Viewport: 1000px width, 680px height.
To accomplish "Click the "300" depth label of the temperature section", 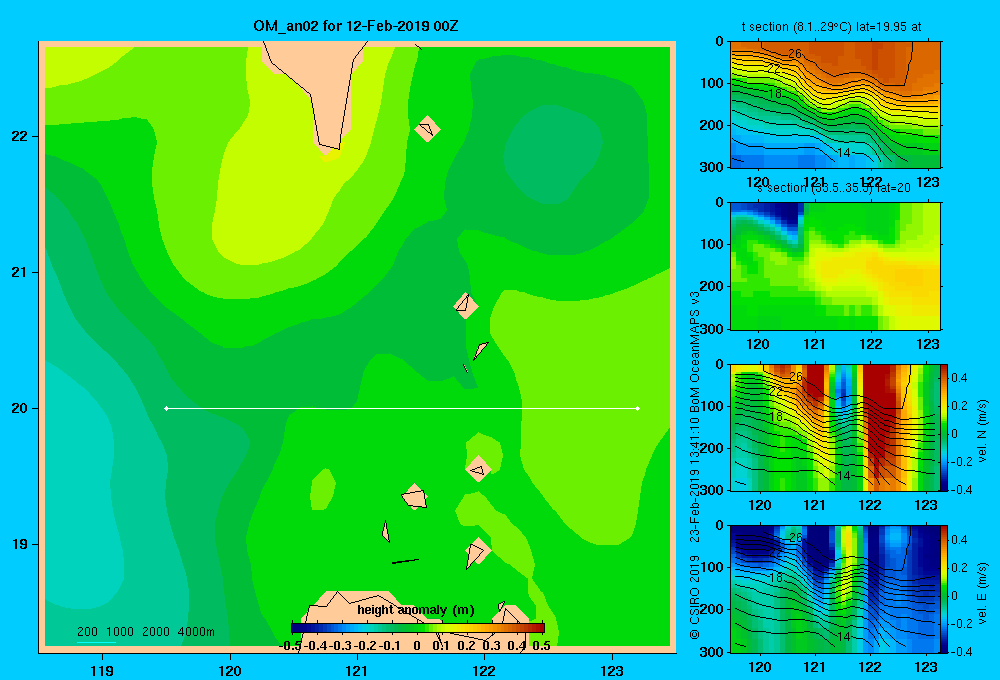I will coord(713,167).
